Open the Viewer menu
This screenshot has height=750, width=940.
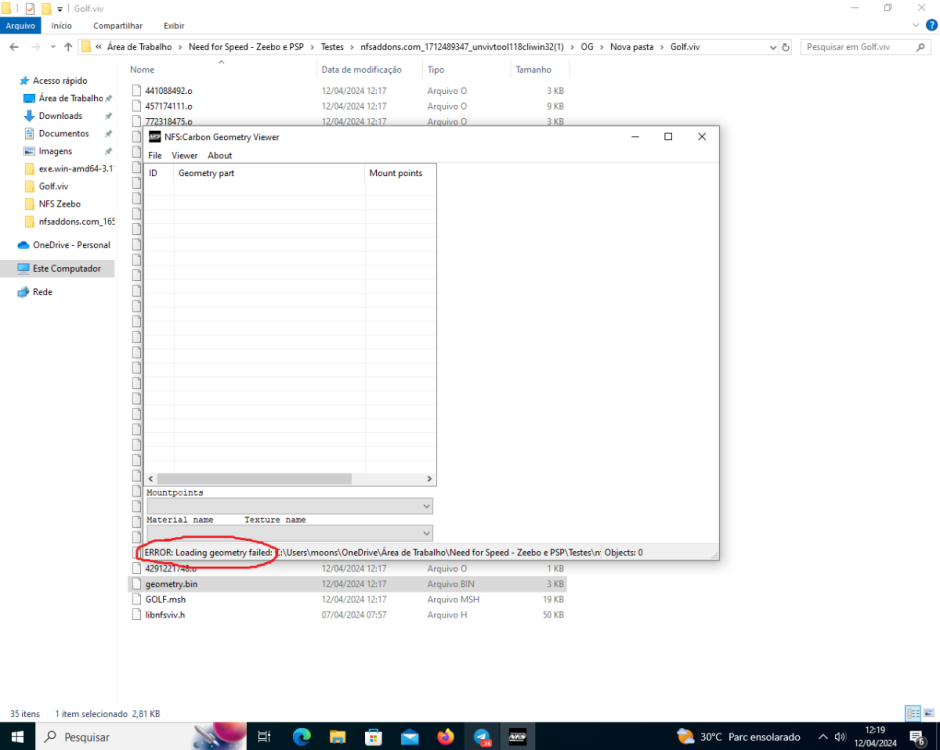tap(184, 155)
